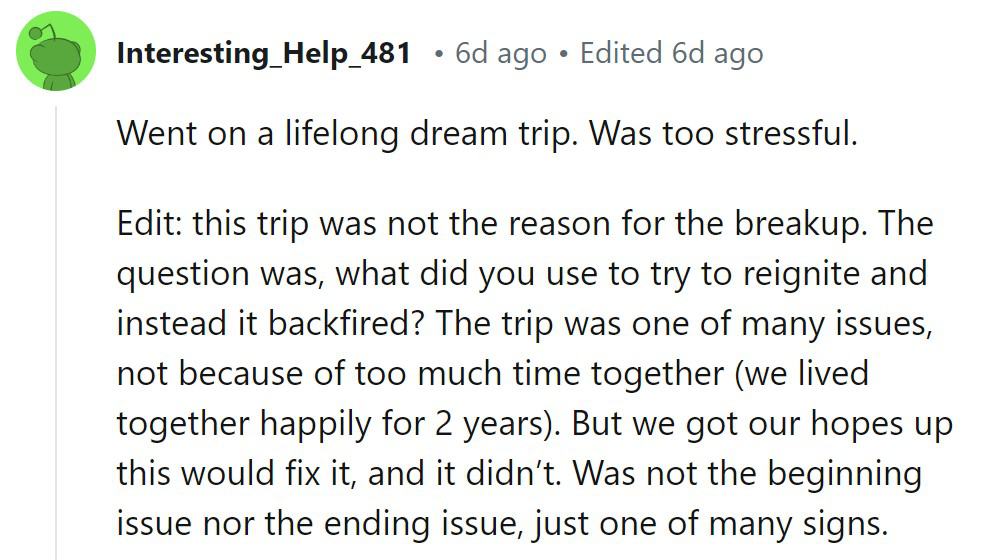The height and width of the screenshot is (560, 993).
Task: Click the first '6d ago' post timestamp
Action: tap(500, 53)
